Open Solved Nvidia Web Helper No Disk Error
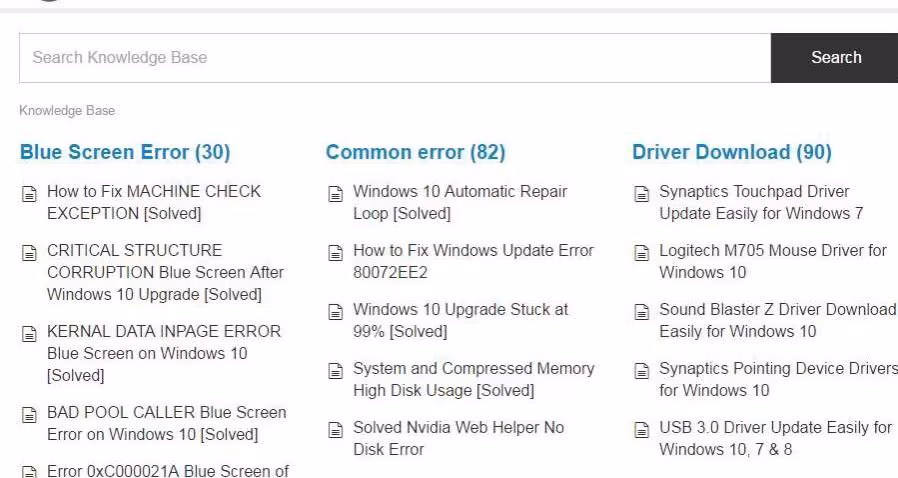The image size is (898, 478). point(458,438)
